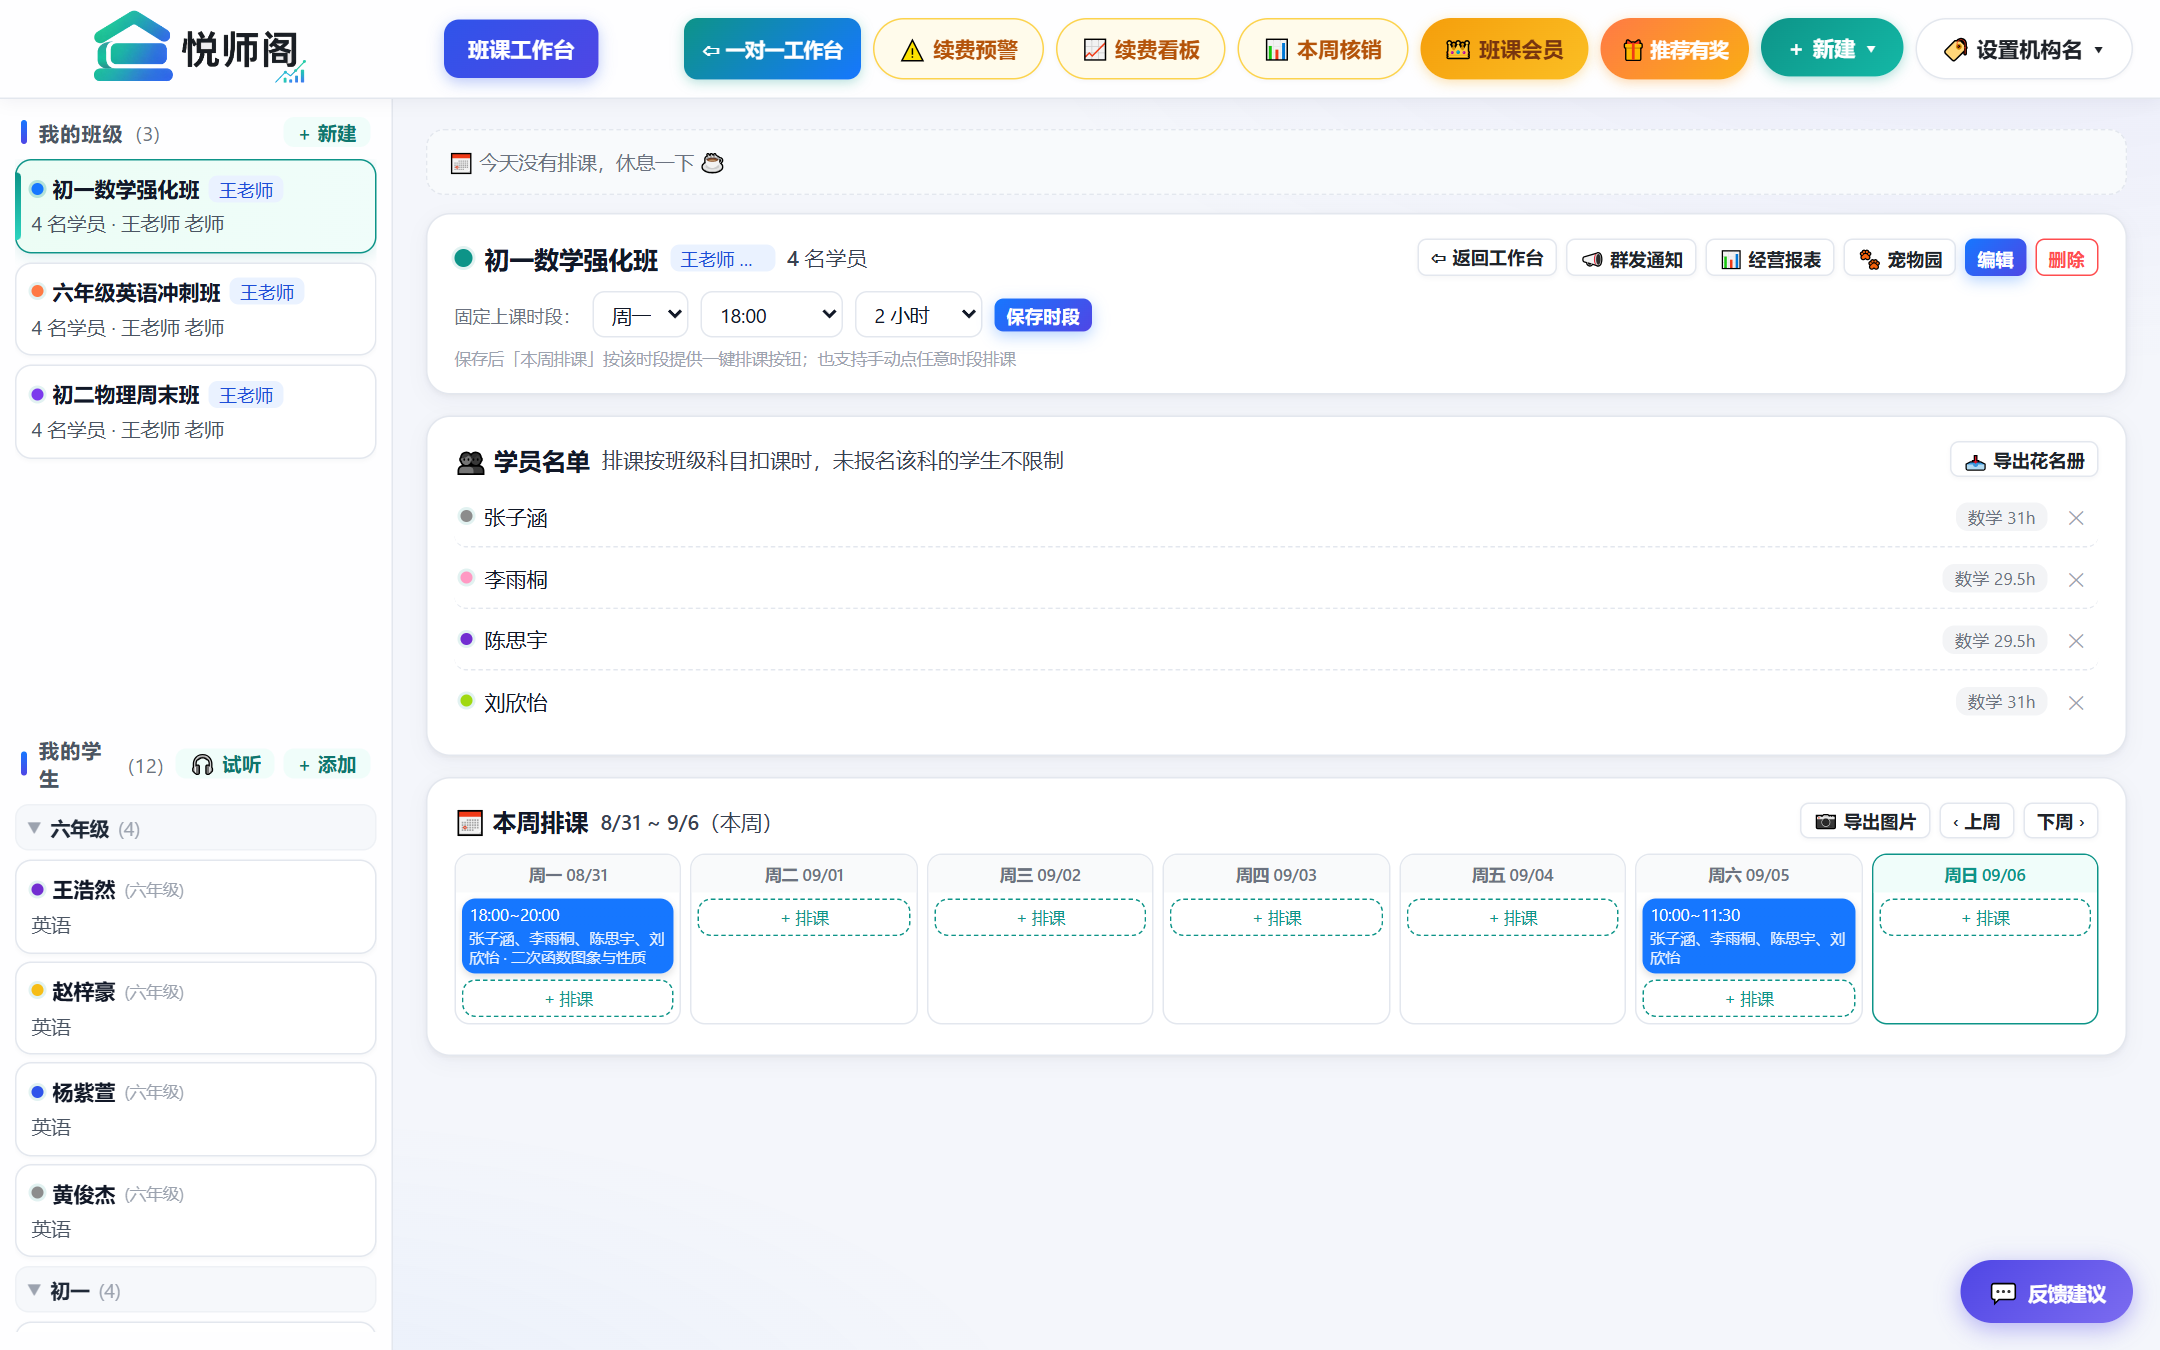Image resolution: width=2160 pixels, height=1350 pixels.
Task: Click 推荐有奖 gift button
Action: (1674, 49)
